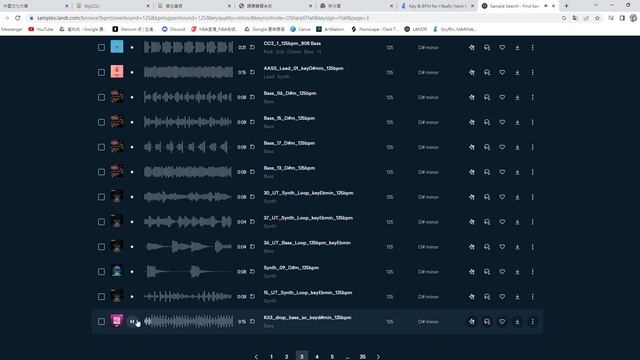Favorite the 37_UT_Synth_Loop sample with the heart

(502, 222)
